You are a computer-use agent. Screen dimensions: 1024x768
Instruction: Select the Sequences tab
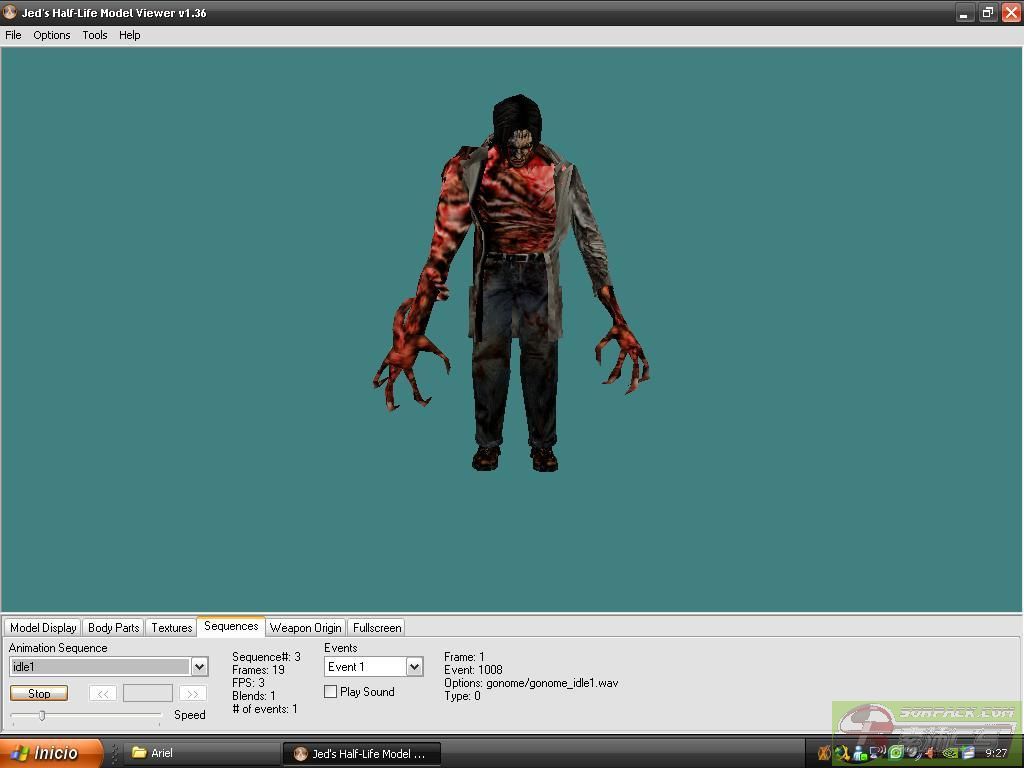(231, 626)
